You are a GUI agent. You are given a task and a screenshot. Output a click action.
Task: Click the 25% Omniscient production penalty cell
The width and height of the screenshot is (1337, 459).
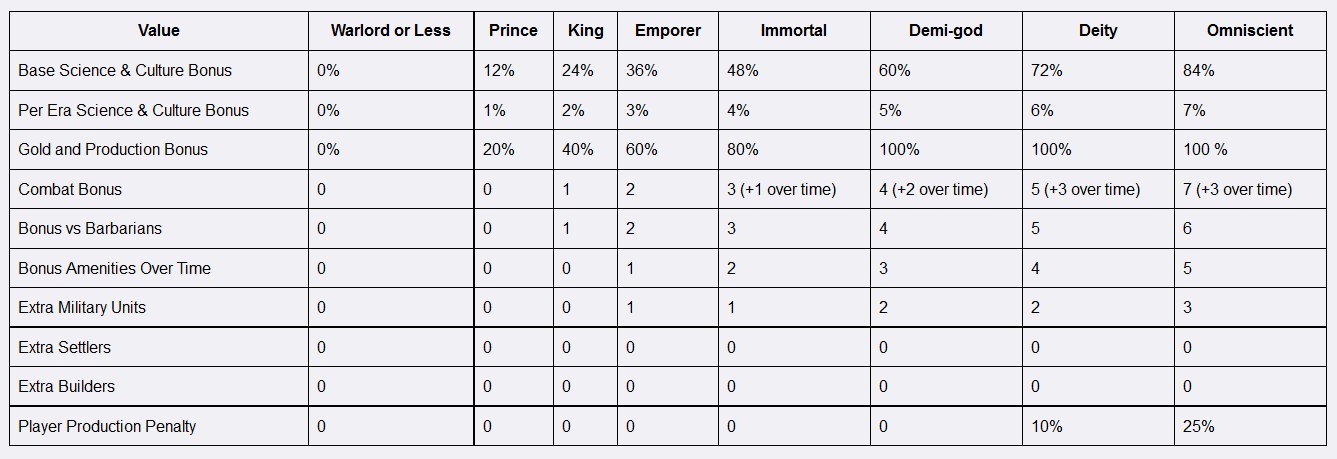tap(1198, 426)
